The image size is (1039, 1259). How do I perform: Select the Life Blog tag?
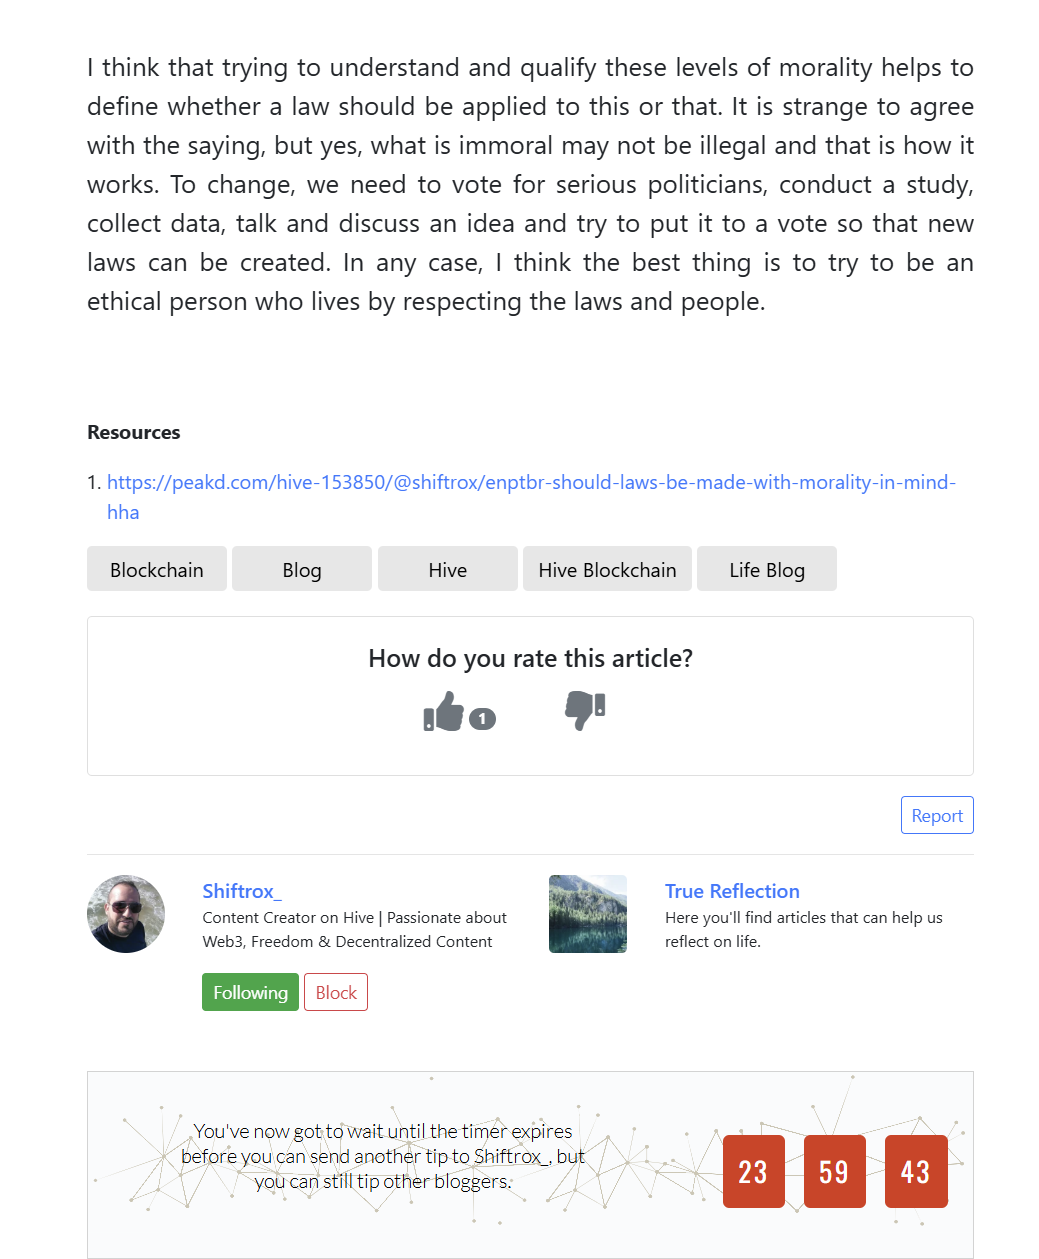(767, 569)
